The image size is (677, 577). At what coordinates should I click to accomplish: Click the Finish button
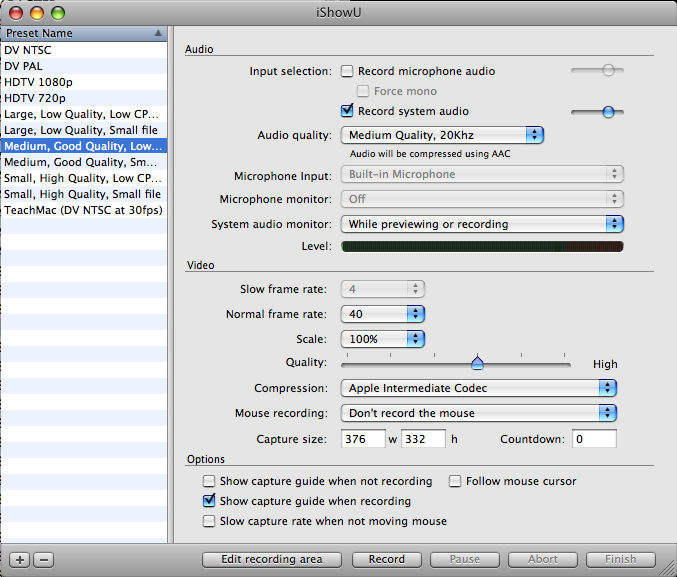pyautogui.click(x=620, y=559)
